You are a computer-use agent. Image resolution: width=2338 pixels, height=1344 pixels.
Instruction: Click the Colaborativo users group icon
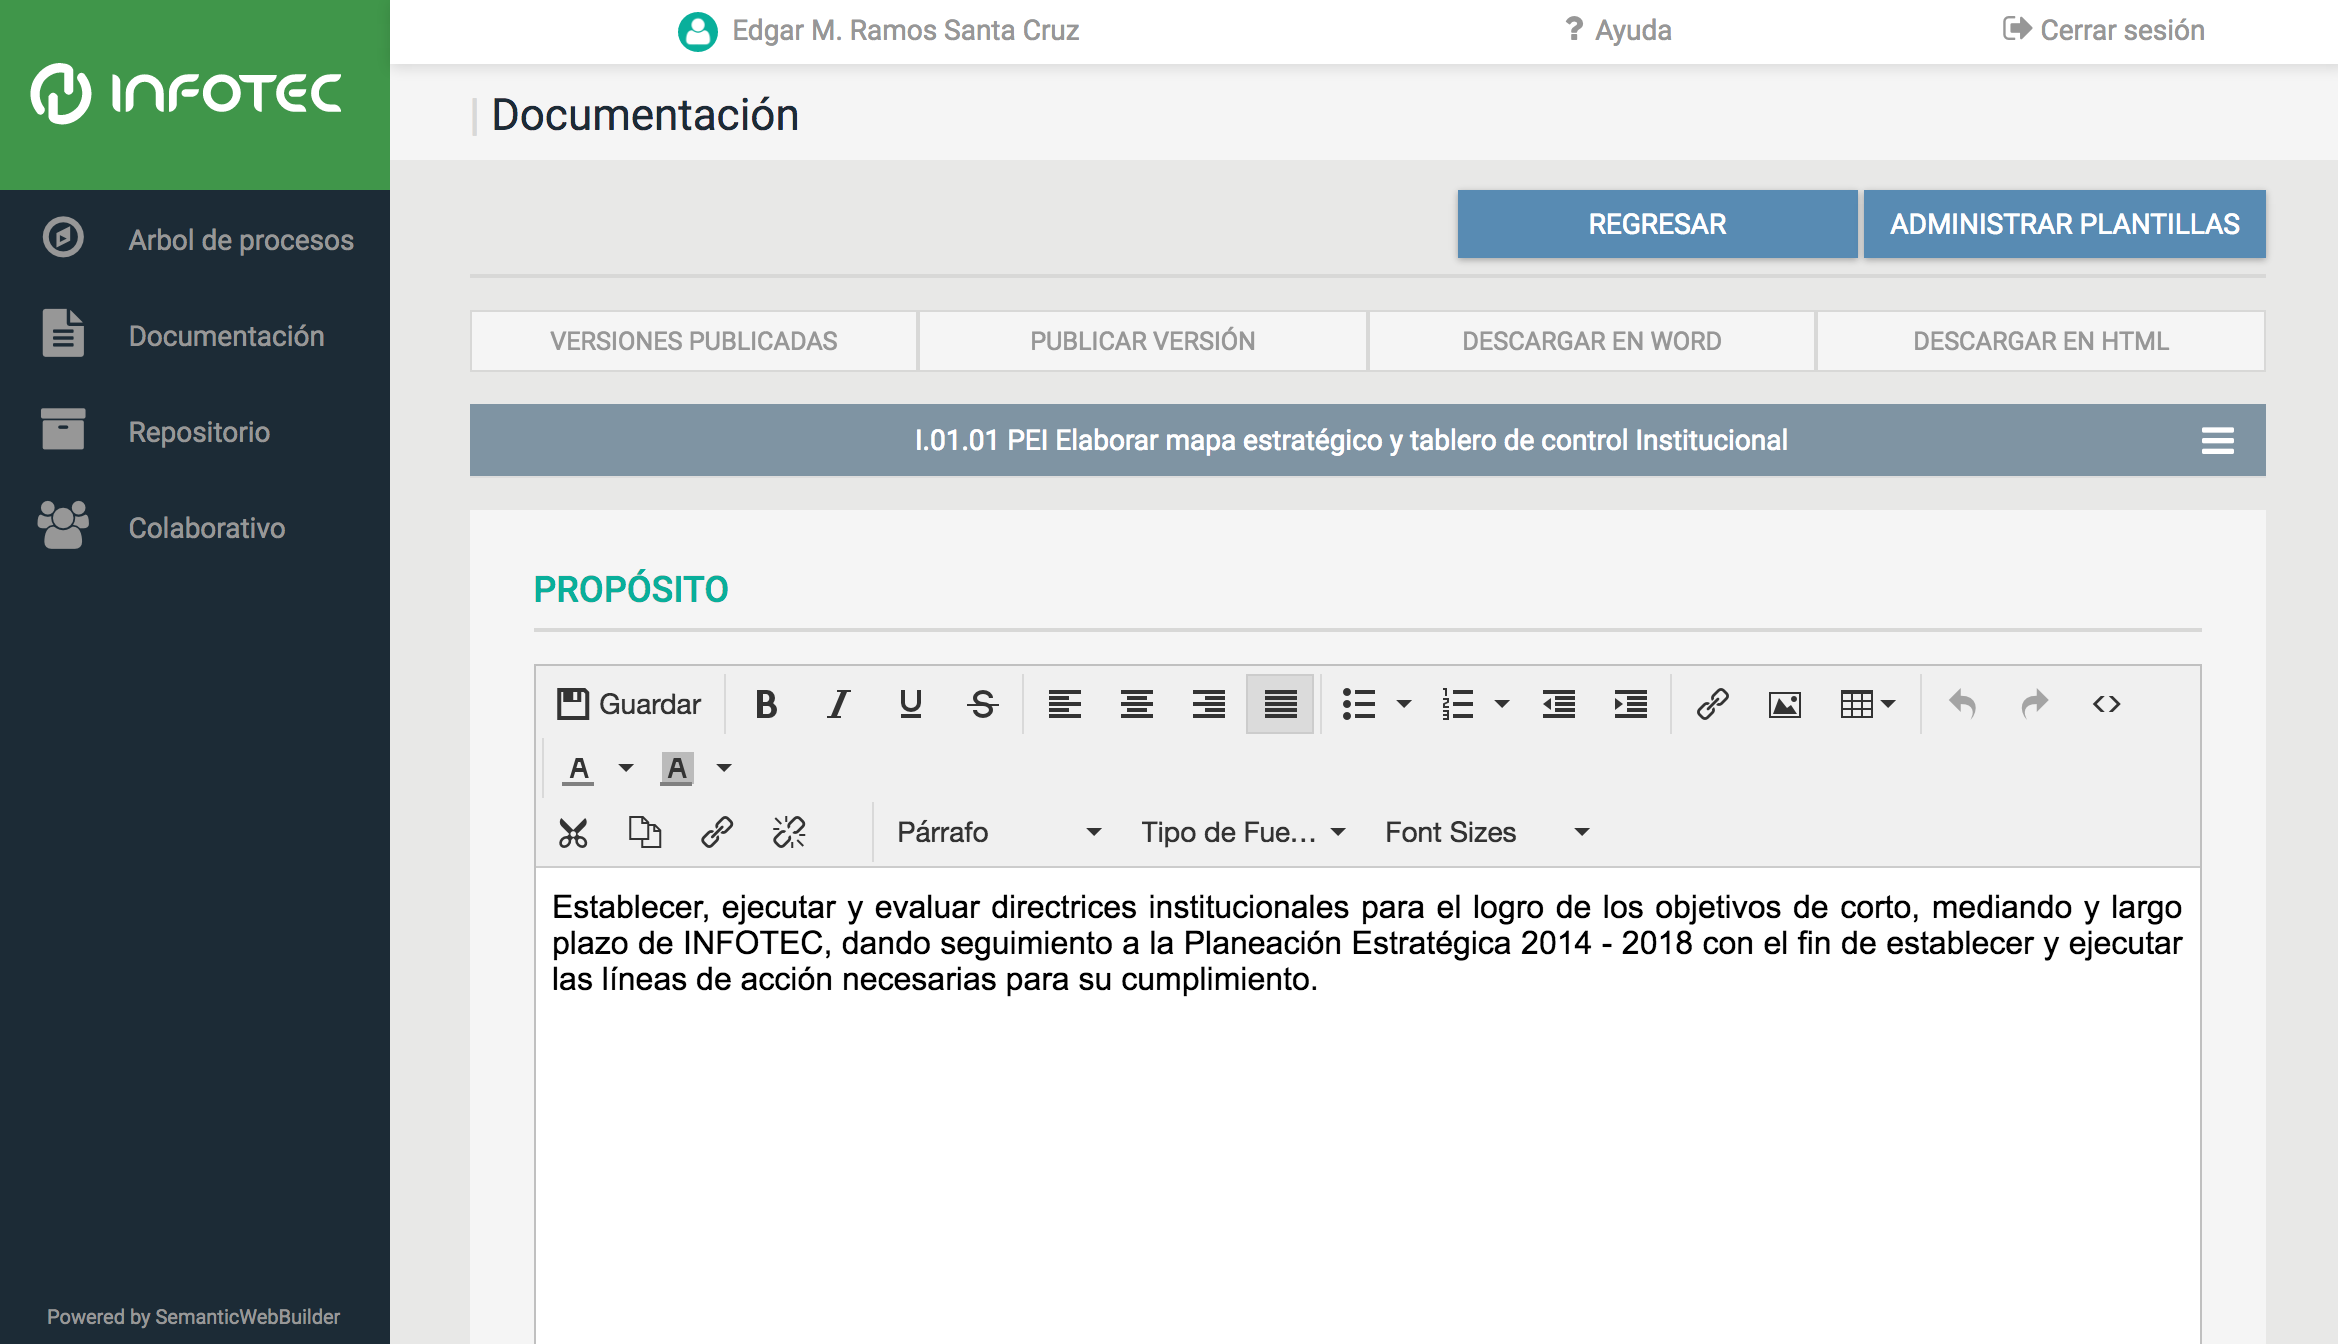point(63,525)
